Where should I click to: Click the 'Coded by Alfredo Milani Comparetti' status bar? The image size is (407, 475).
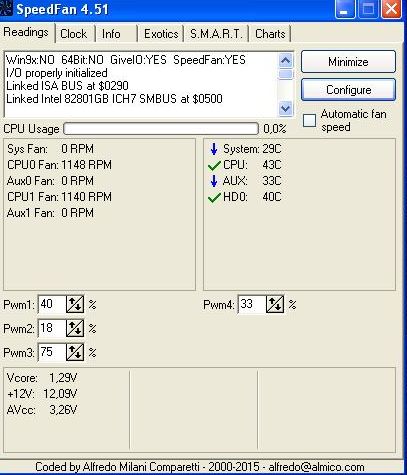[x=200, y=467]
